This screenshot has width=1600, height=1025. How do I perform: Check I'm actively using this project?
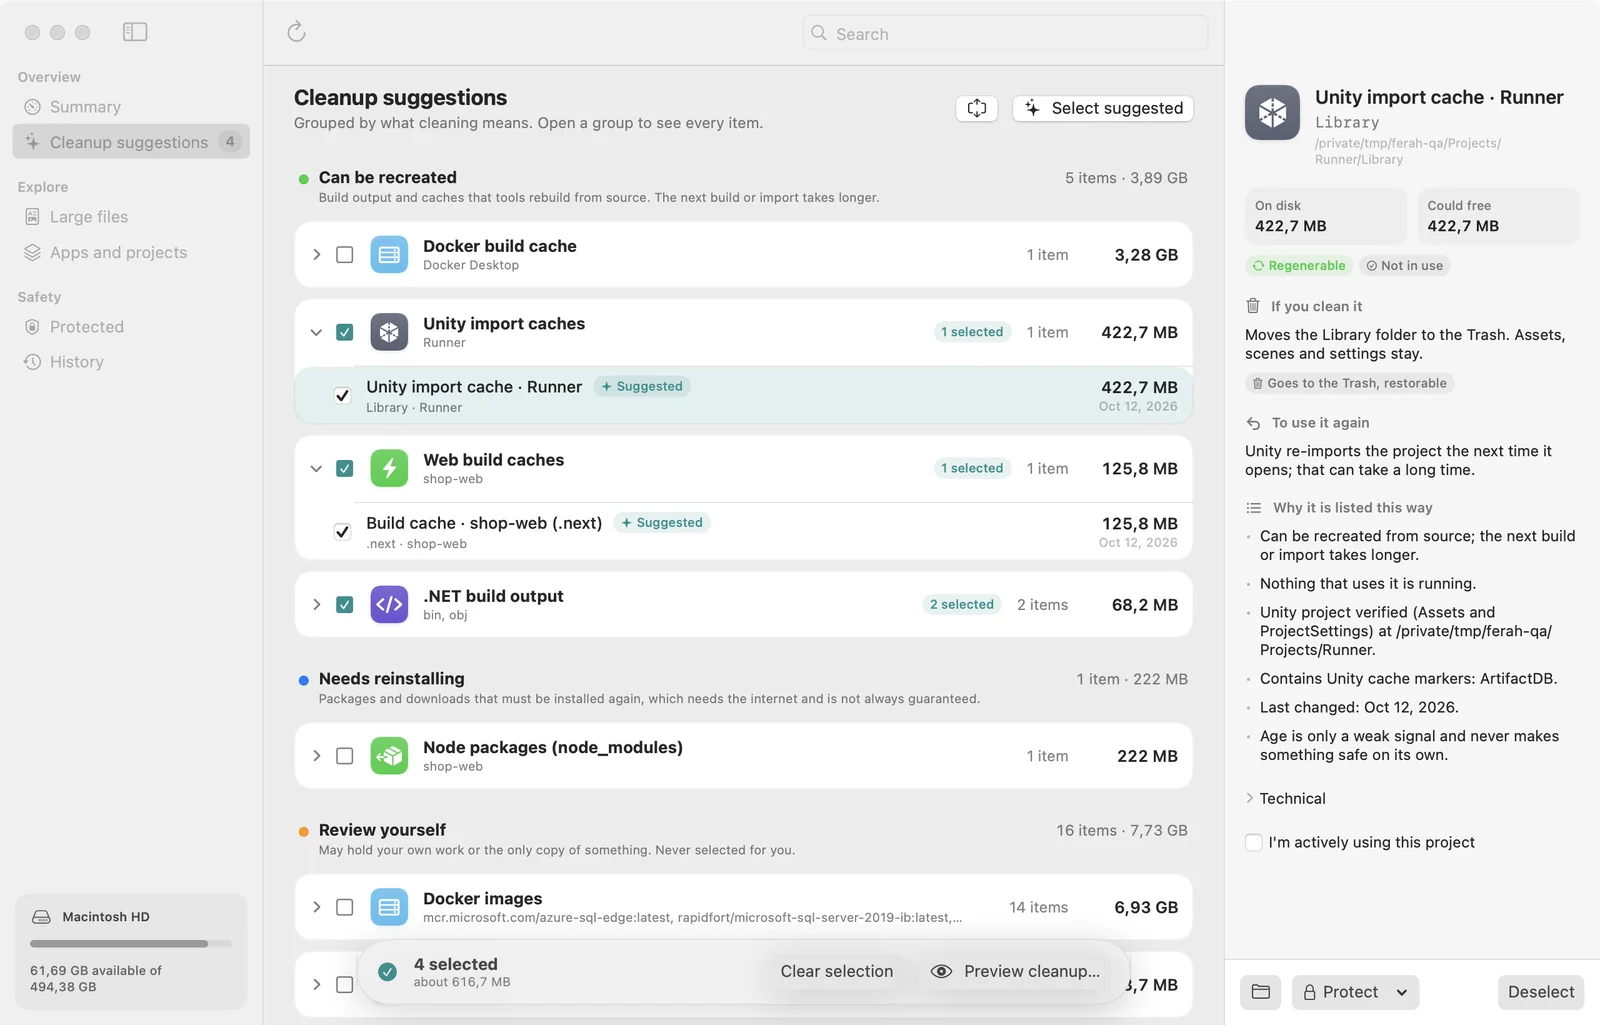click(1254, 842)
